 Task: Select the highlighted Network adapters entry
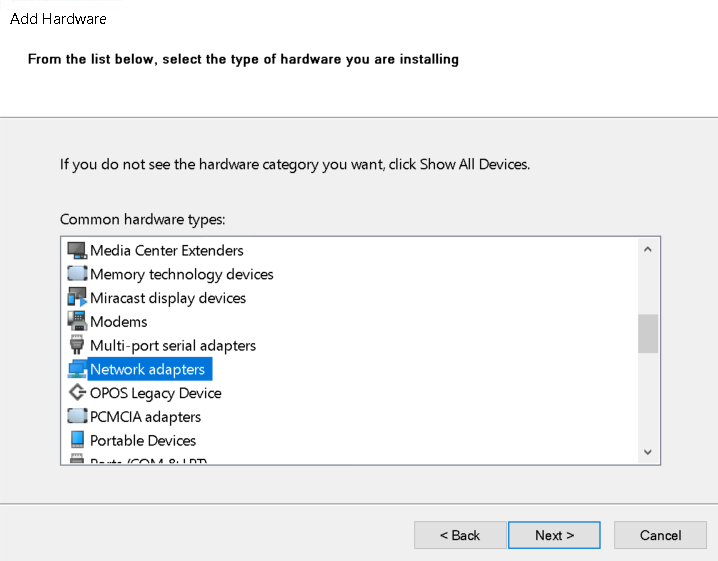click(148, 370)
